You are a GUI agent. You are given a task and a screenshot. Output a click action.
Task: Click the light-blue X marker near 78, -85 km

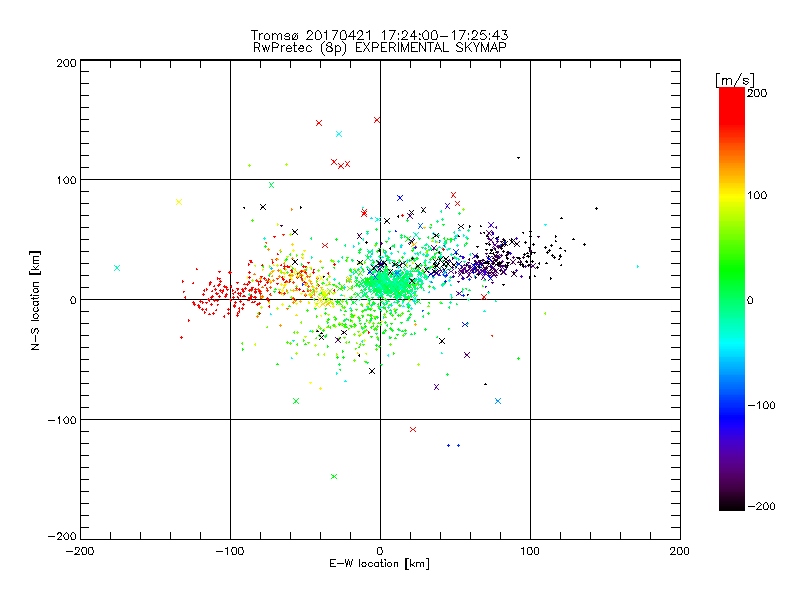(x=498, y=401)
